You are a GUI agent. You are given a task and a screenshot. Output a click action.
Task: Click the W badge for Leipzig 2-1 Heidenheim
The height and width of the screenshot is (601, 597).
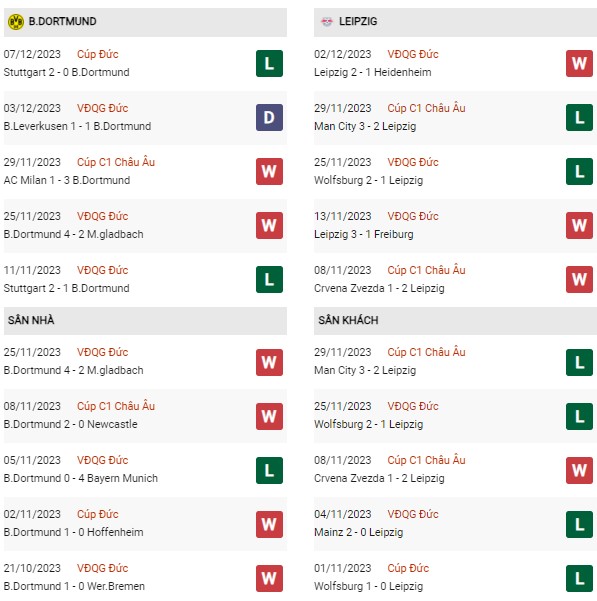579,64
